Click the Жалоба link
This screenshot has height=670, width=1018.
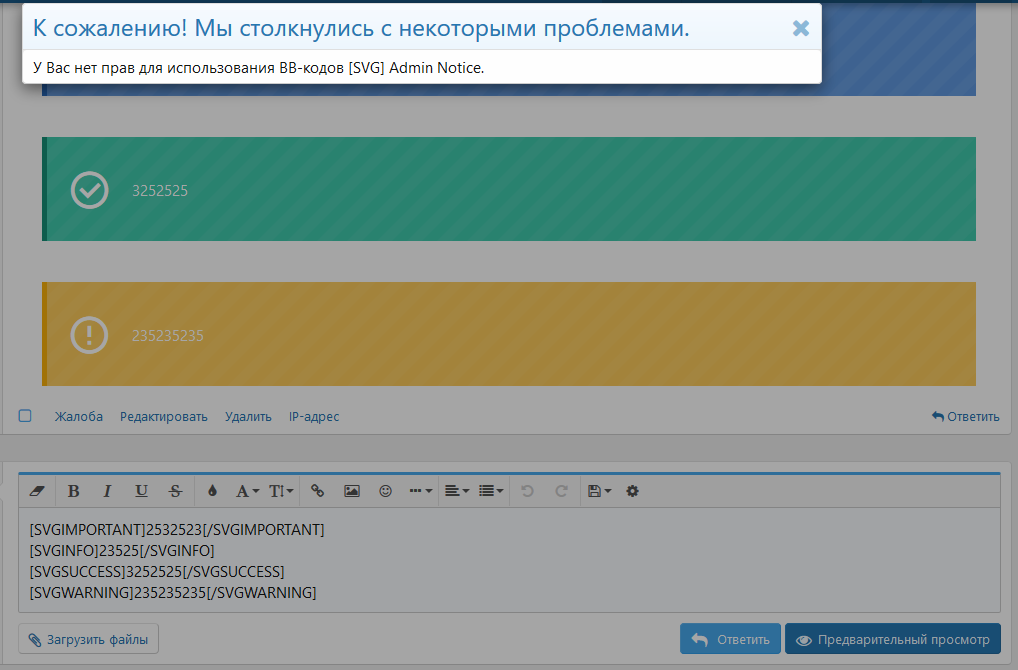pos(79,416)
